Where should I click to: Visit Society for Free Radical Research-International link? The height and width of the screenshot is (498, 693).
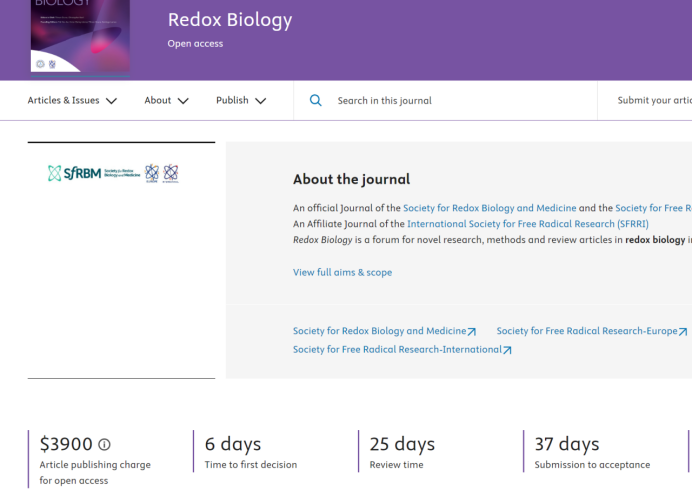[x=397, y=350]
